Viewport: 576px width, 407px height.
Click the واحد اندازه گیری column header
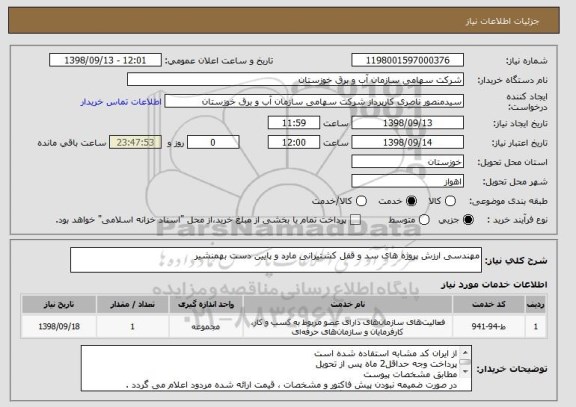point(206,304)
